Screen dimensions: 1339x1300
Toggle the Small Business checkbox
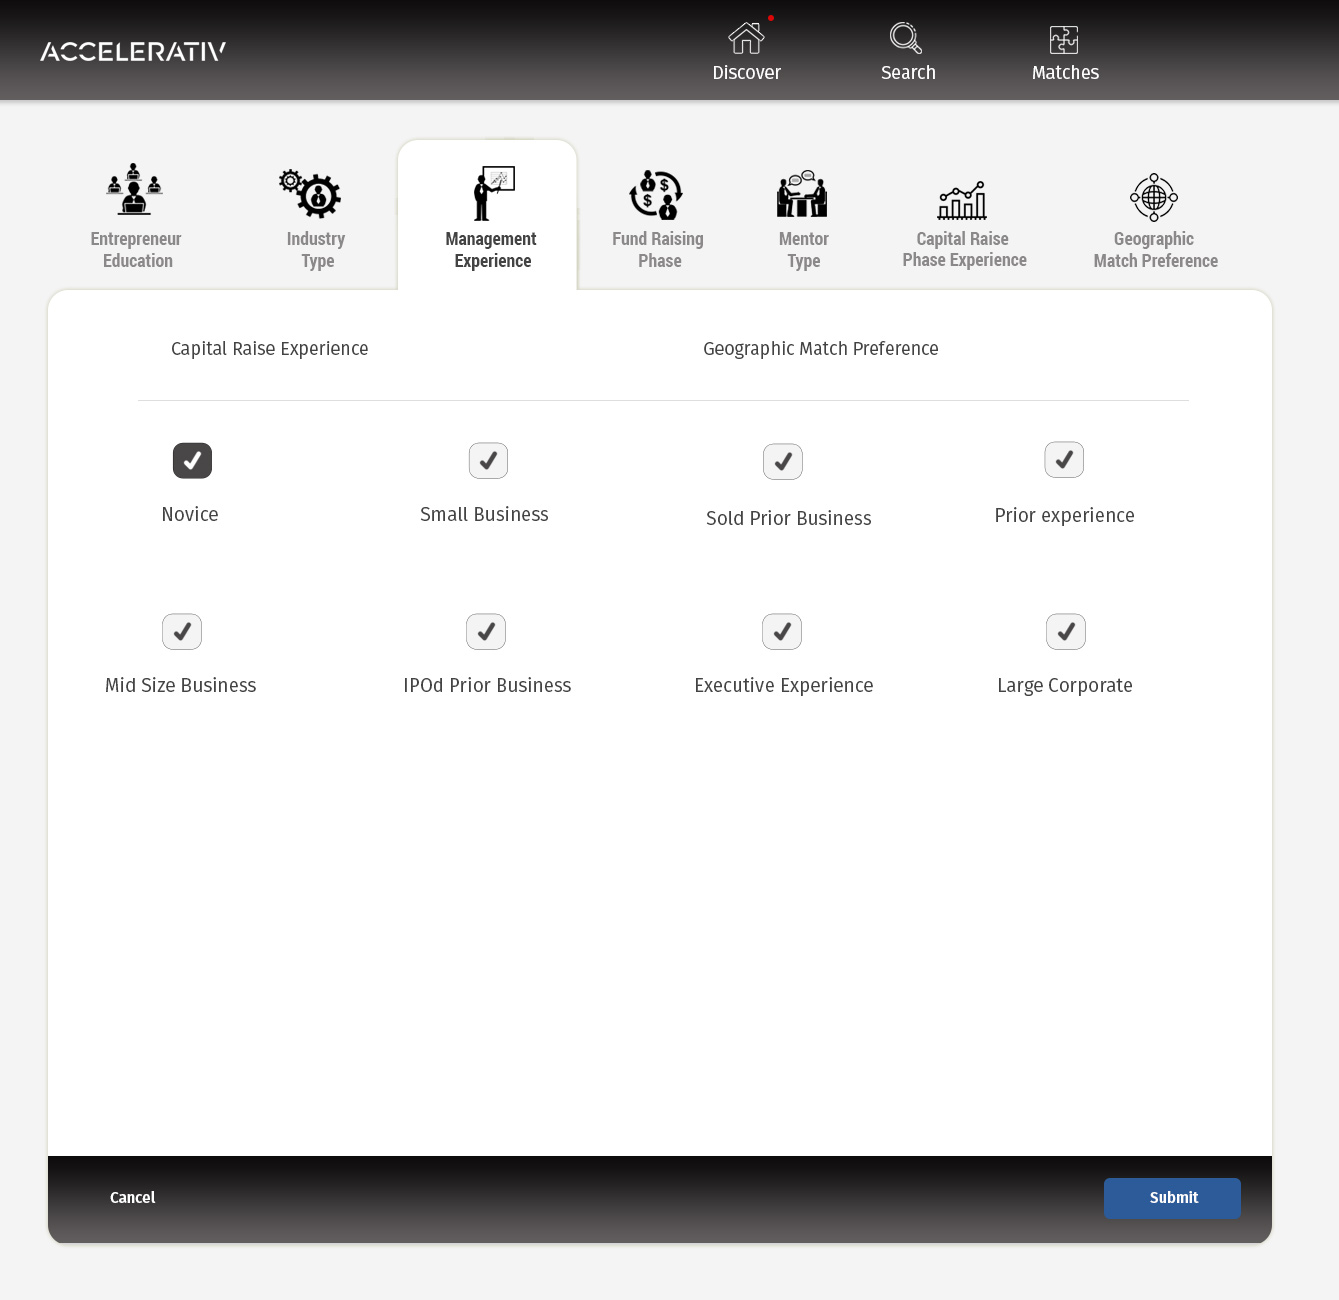(488, 461)
